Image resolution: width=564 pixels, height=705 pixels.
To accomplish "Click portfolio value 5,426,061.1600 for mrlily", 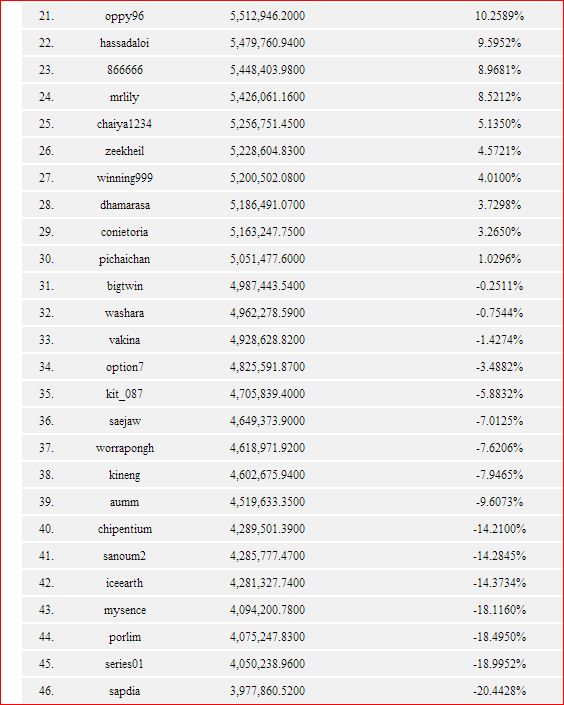I will point(268,97).
